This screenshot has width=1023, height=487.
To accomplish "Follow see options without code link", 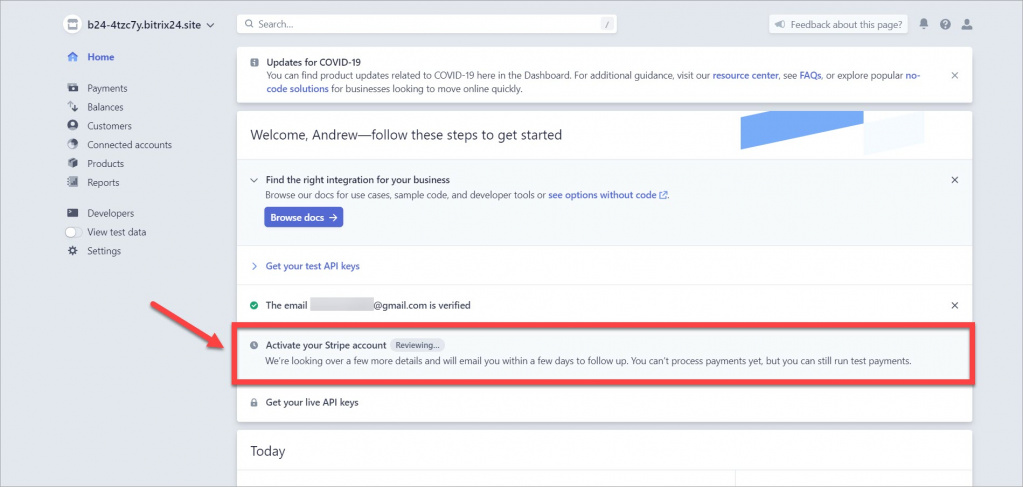I will click(x=607, y=195).
